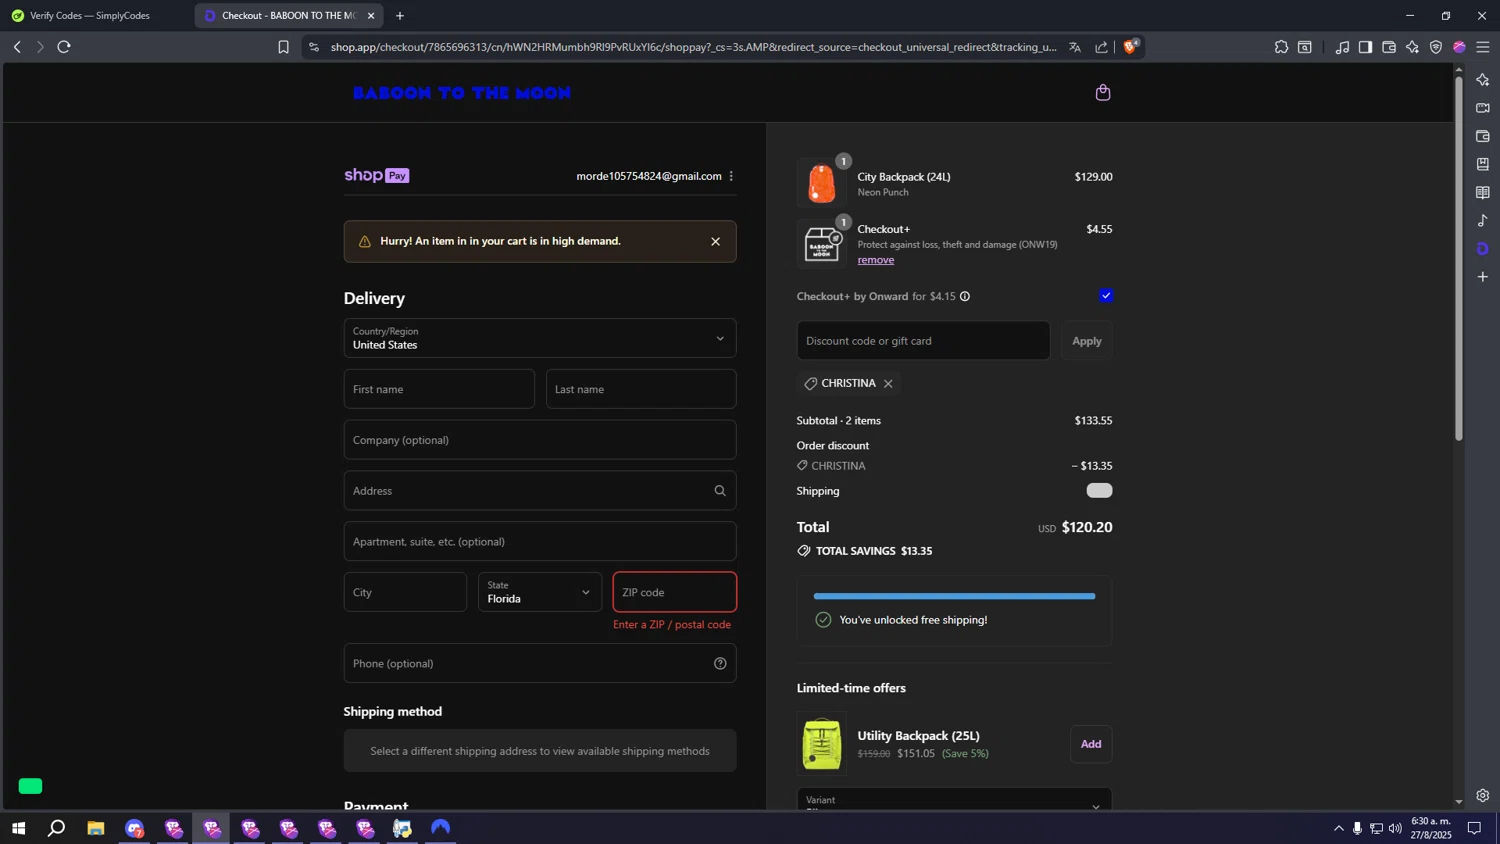Reload the checkout page
The width and height of the screenshot is (1500, 844).
point(64,47)
